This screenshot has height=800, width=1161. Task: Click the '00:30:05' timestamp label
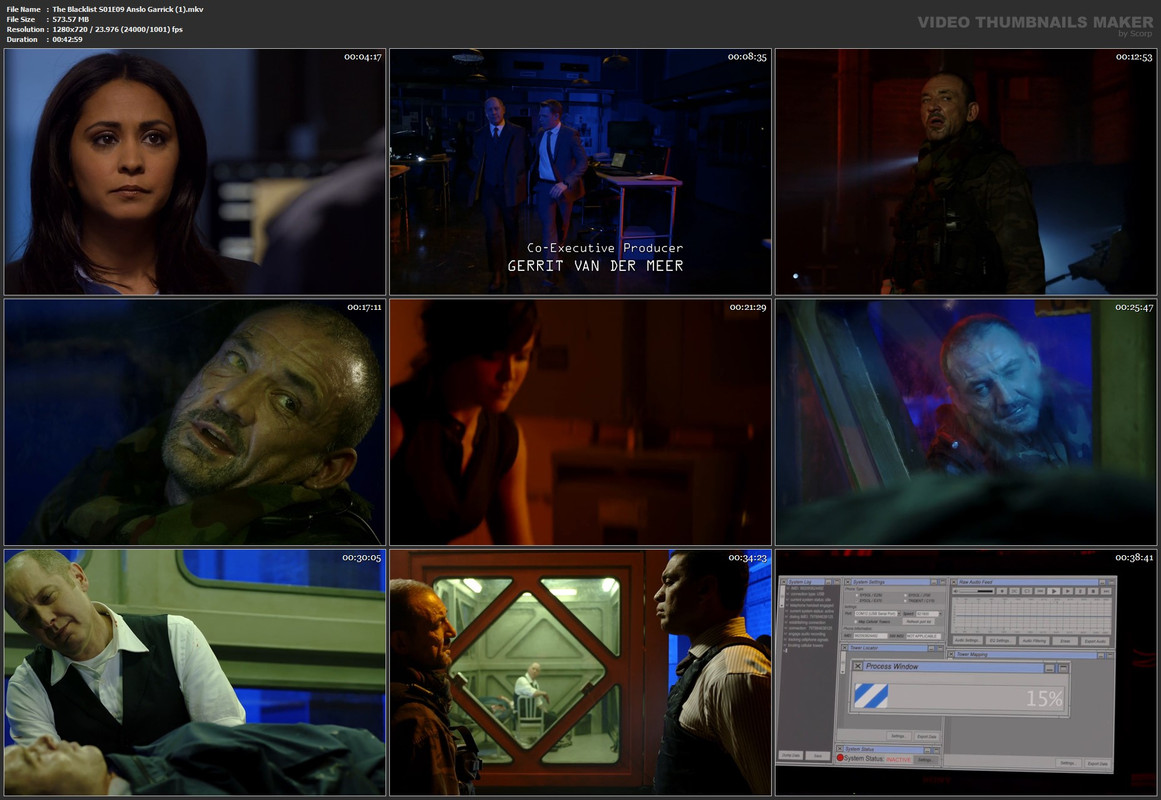tap(361, 558)
